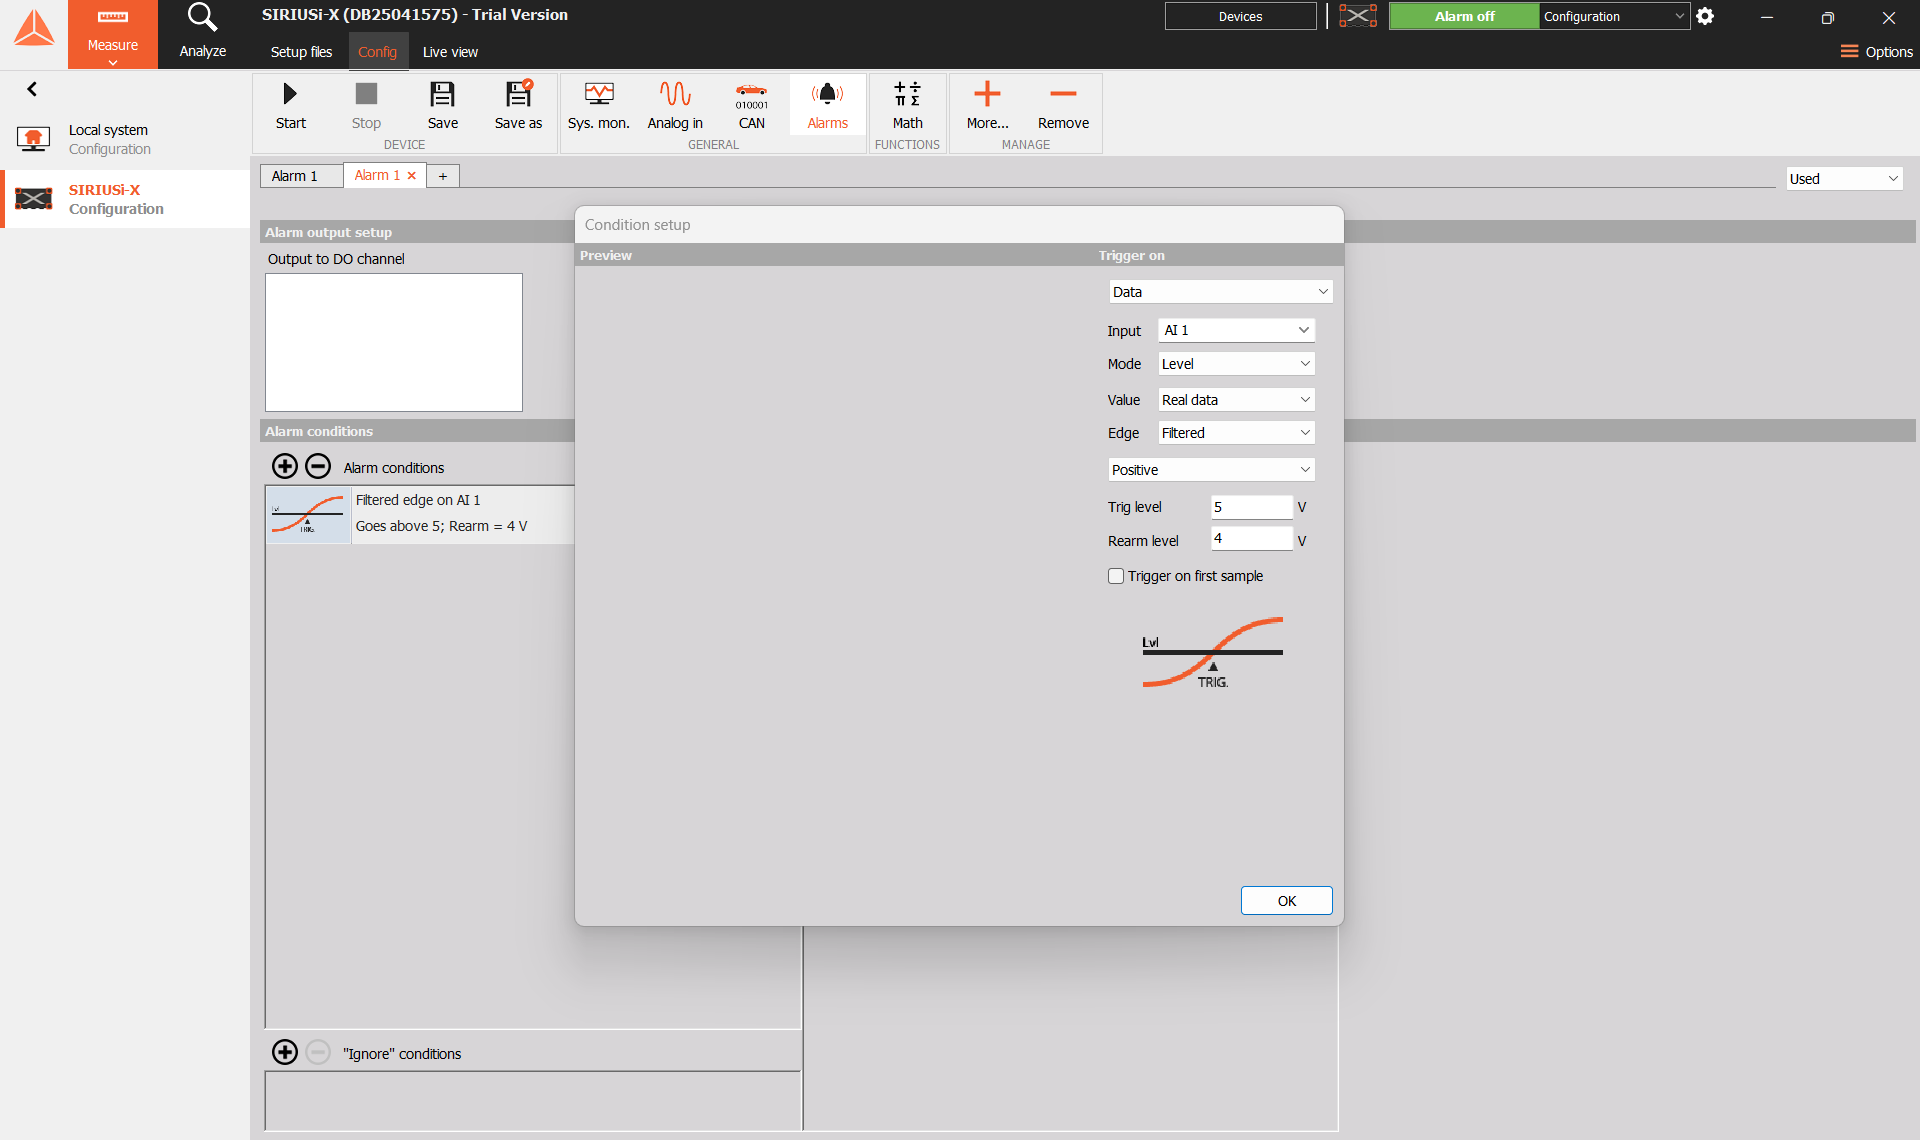Image resolution: width=1920 pixels, height=1140 pixels.
Task: Click the device connection icon beside Devices
Action: 1358,16
